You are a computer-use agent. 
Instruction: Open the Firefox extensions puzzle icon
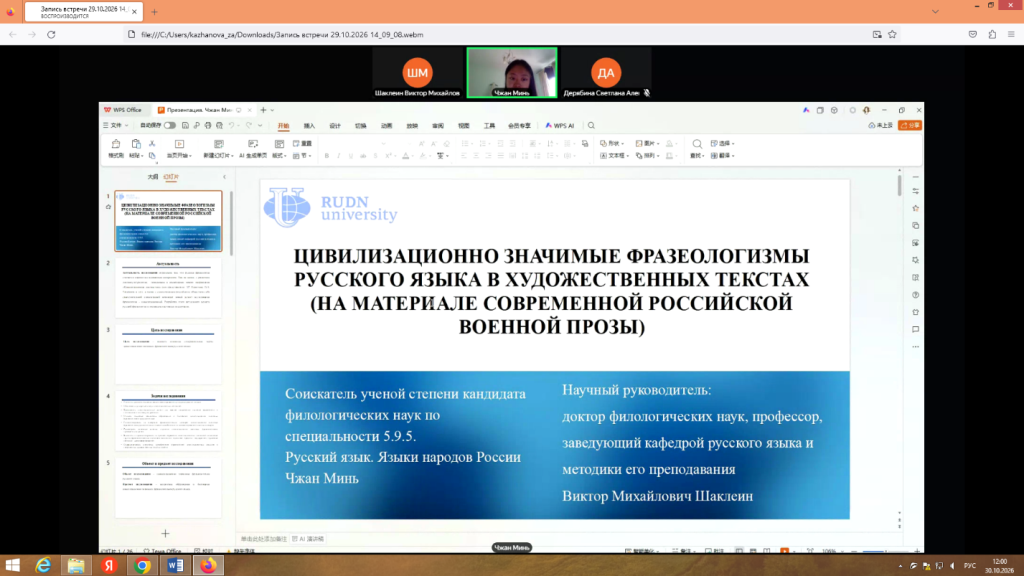coord(992,35)
